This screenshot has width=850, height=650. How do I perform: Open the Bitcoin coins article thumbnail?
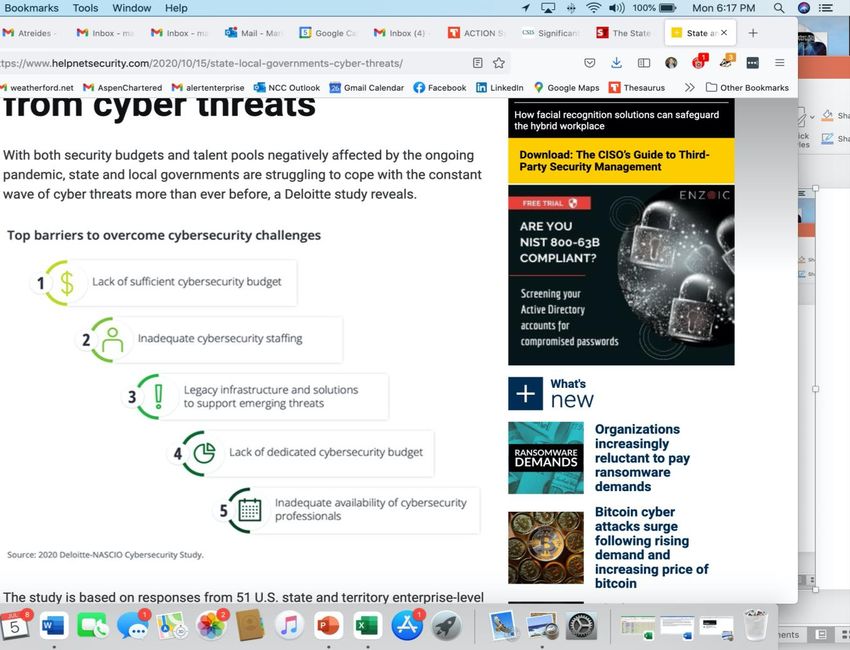click(x=546, y=548)
